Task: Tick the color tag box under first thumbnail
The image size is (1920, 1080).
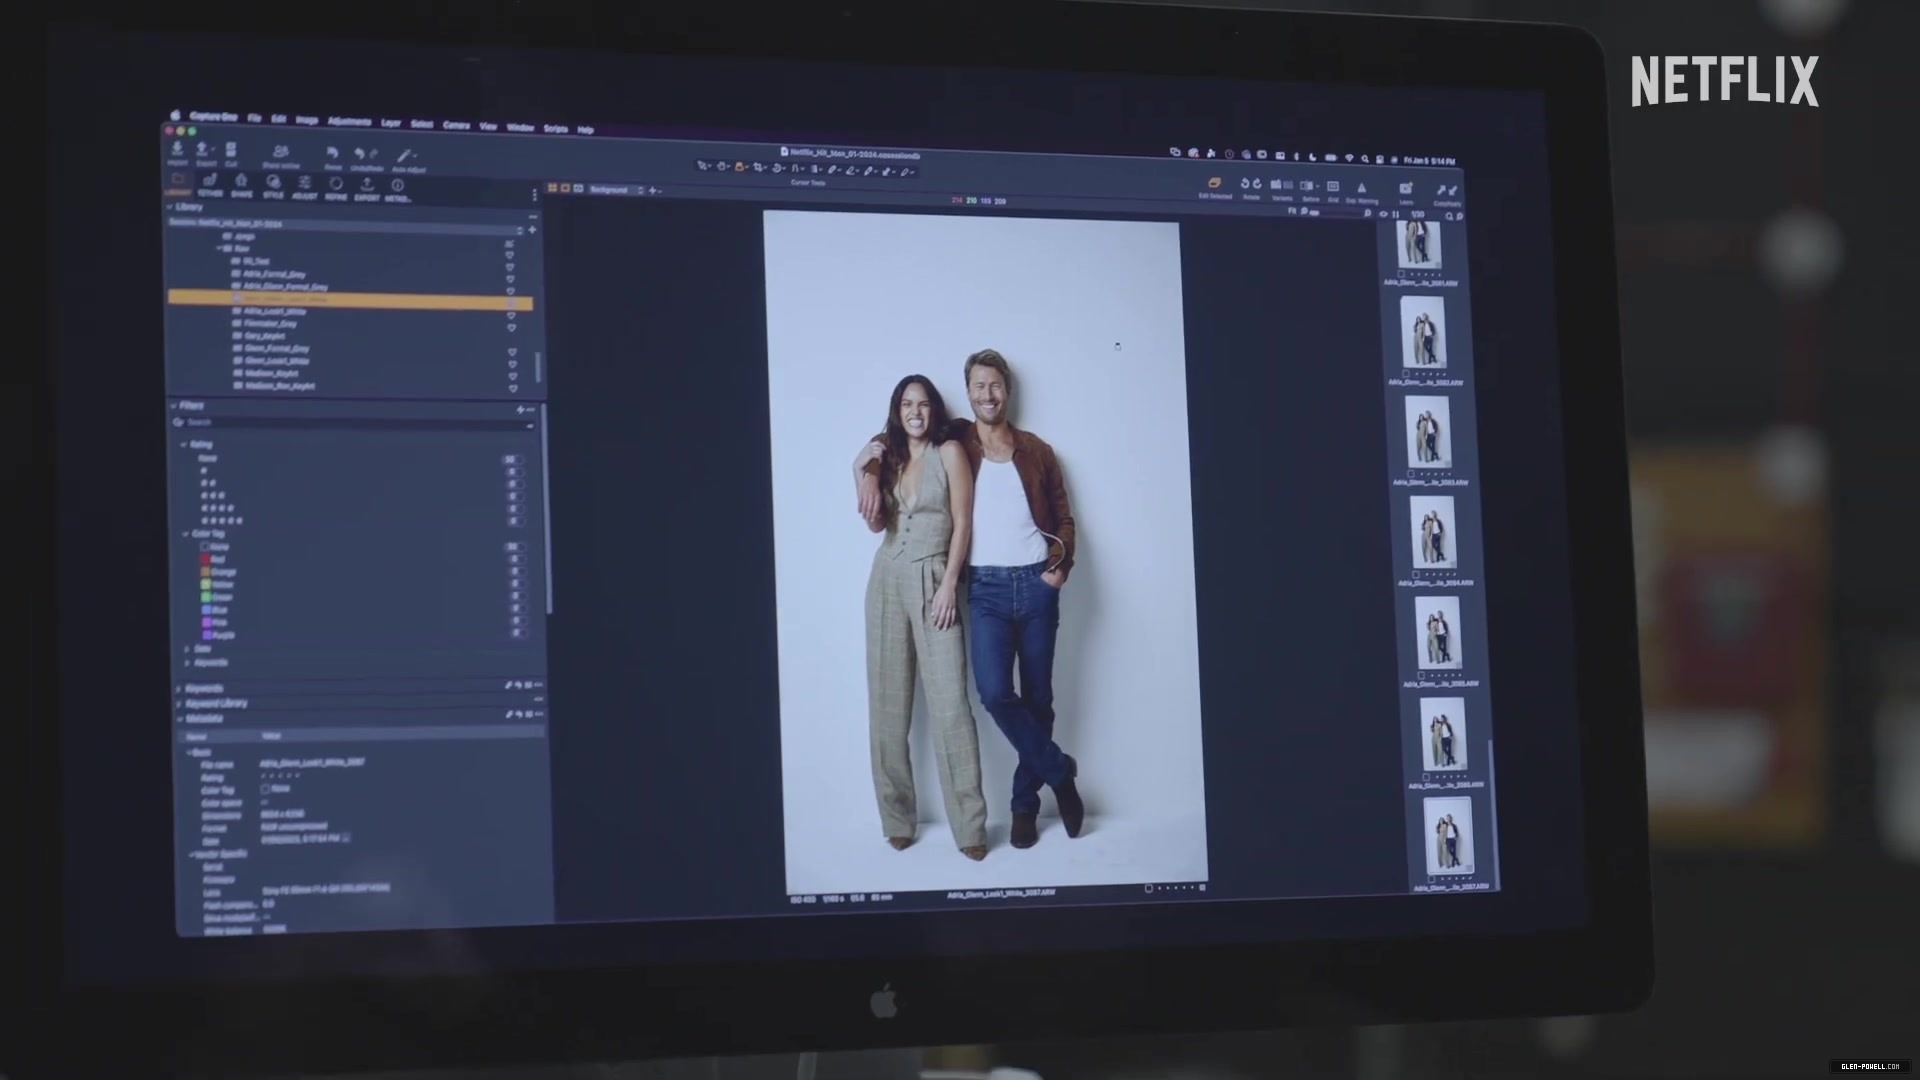Action: click(1401, 273)
